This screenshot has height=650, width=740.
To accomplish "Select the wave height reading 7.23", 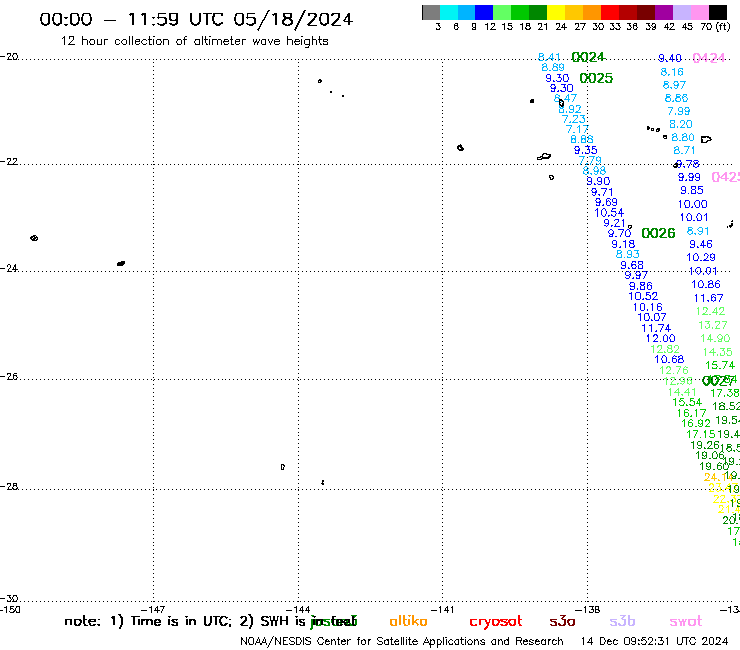I will click(x=574, y=119).
